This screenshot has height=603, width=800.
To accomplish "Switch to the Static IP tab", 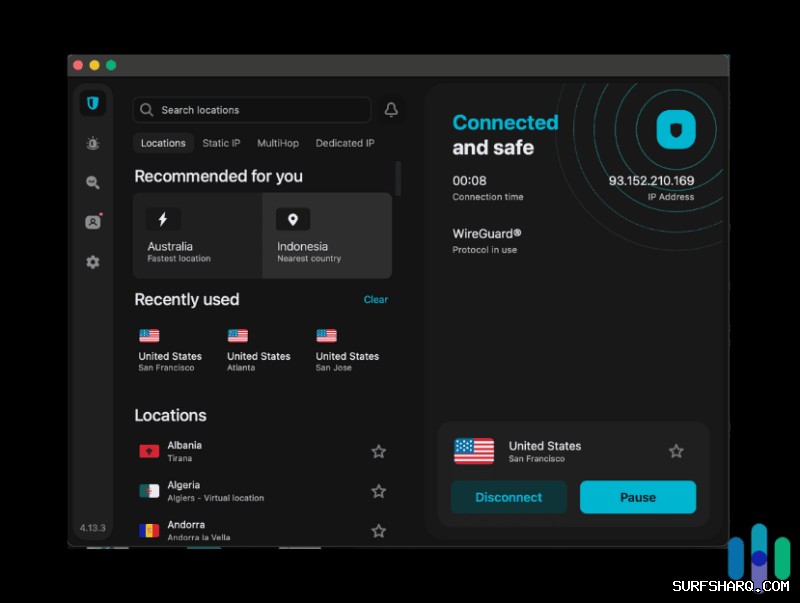I will (221, 143).
